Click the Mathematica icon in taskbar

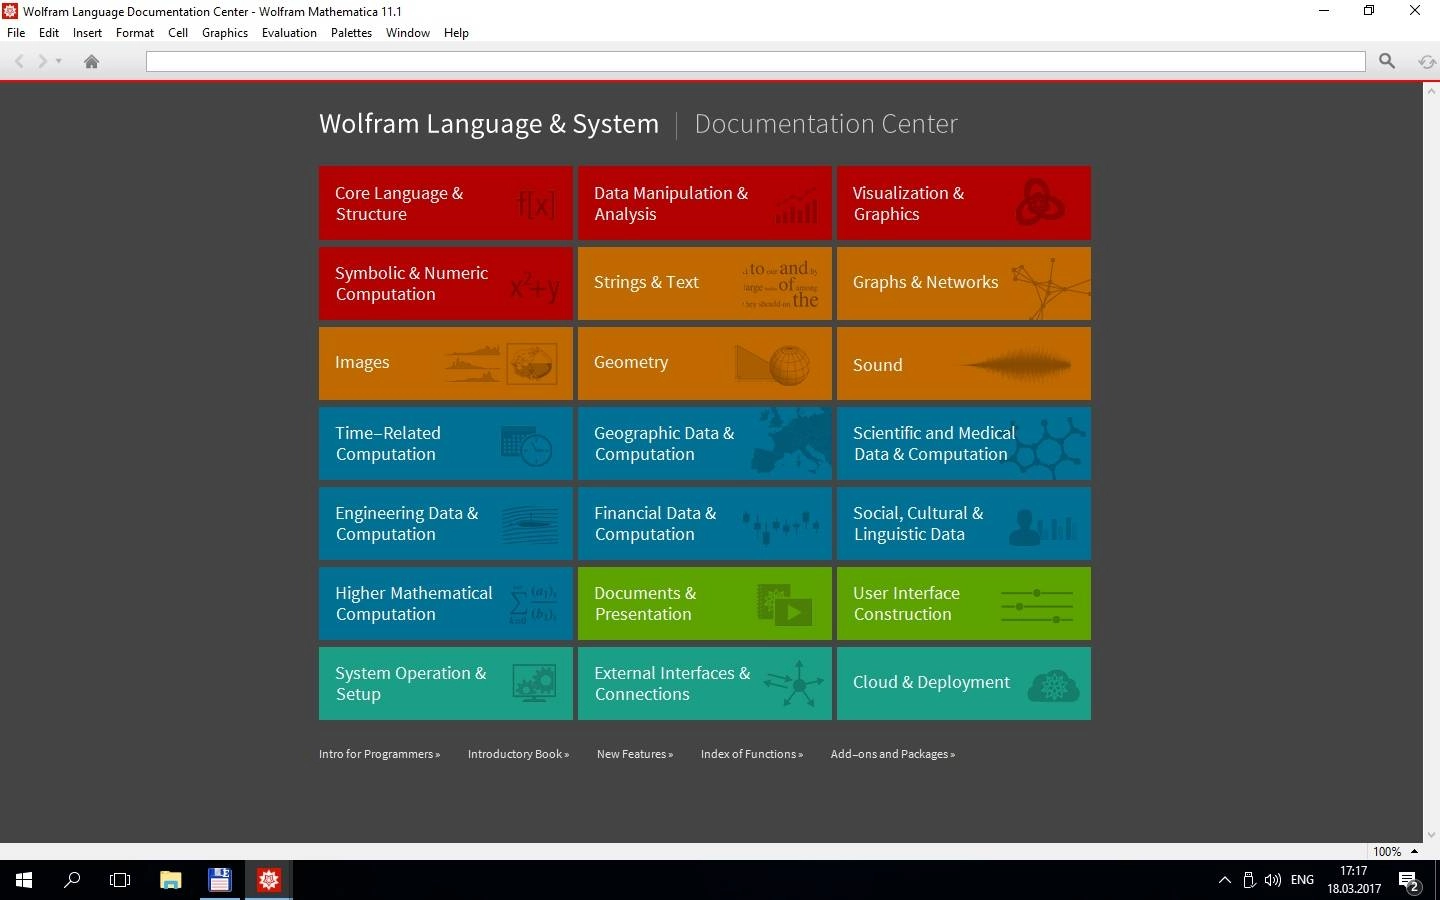click(x=269, y=880)
